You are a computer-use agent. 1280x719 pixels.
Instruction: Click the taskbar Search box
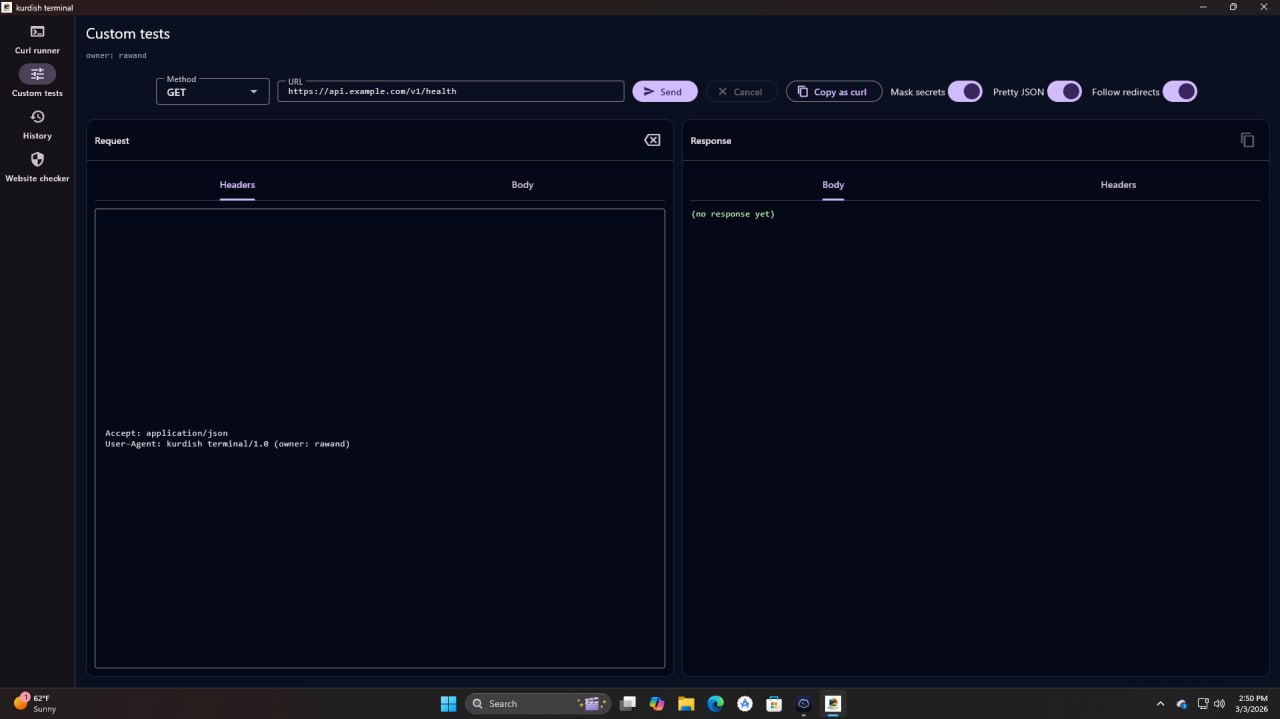538,703
